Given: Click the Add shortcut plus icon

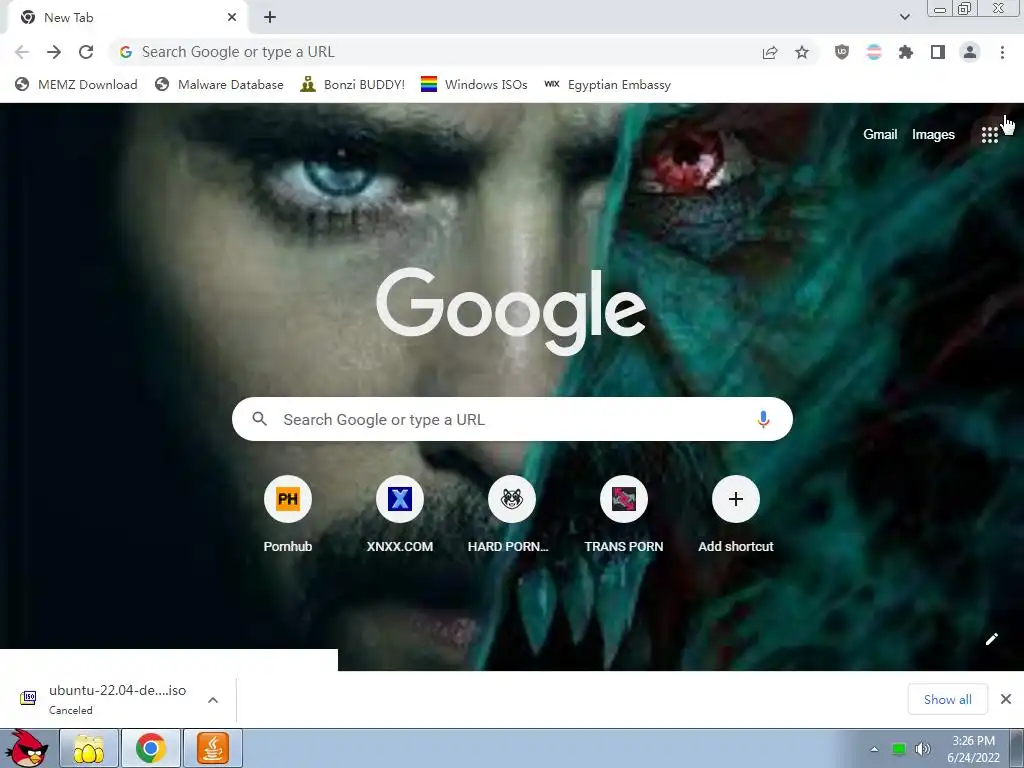Looking at the screenshot, I should click(736, 499).
